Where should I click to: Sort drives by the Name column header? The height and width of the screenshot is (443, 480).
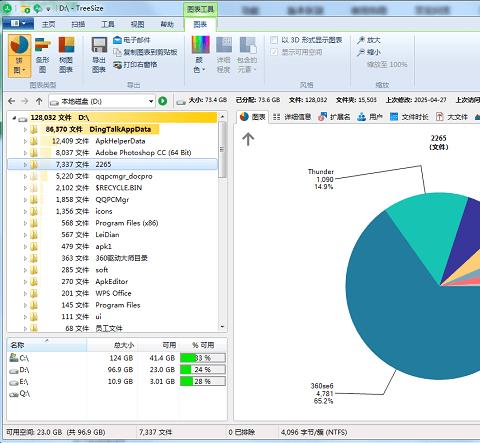pyautogui.click(x=47, y=345)
